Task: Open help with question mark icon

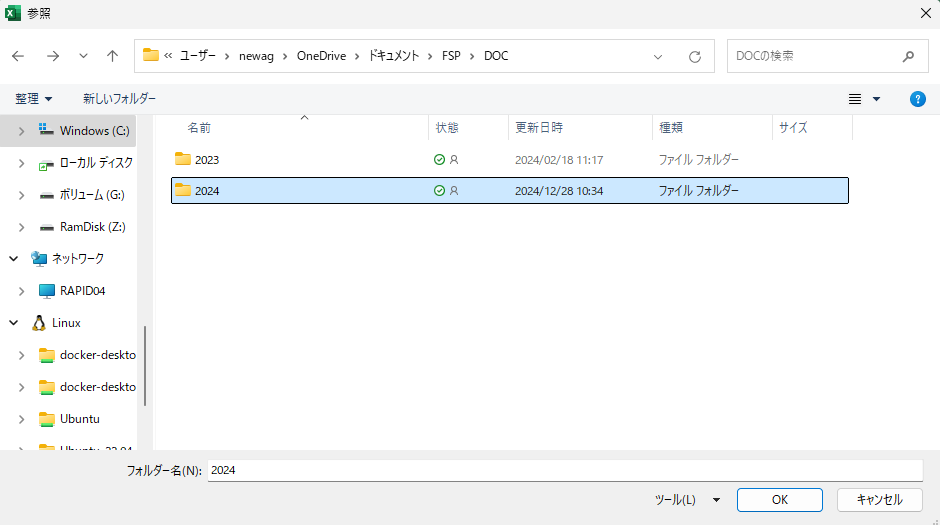Action: [x=917, y=99]
